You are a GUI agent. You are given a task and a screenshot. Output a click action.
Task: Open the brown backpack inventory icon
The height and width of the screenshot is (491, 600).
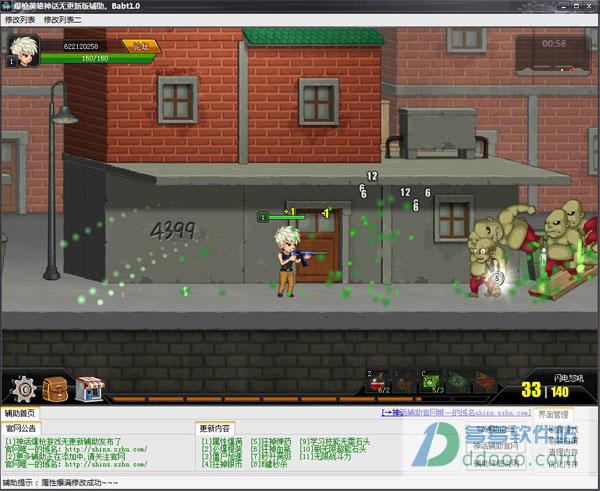point(55,389)
